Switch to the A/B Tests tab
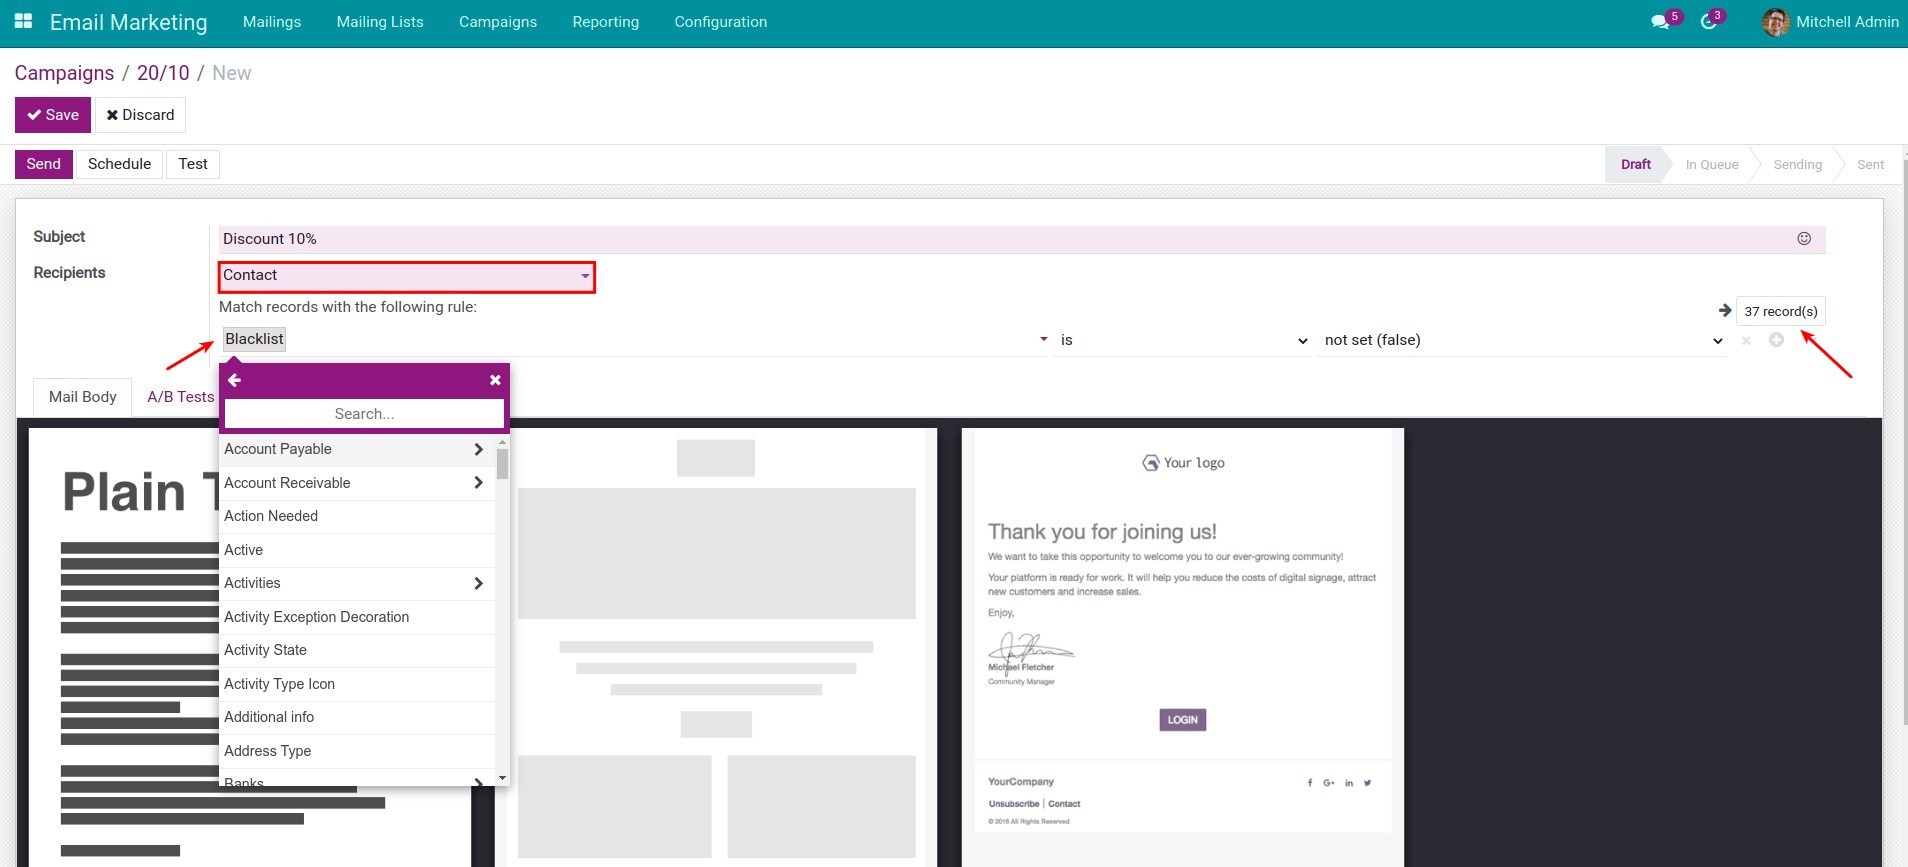1908x867 pixels. pyautogui.click(x=180, y=397)
